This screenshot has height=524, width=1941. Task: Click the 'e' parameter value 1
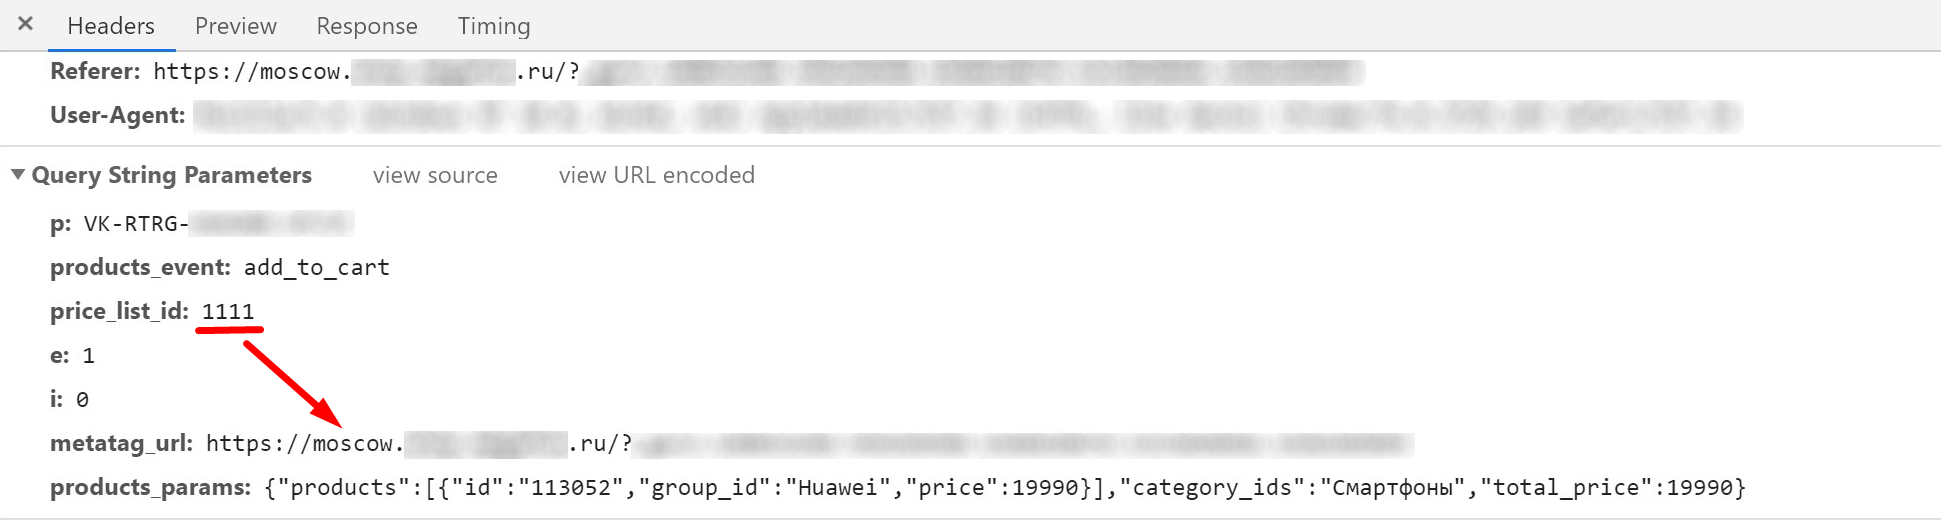[x=88, y=355]
